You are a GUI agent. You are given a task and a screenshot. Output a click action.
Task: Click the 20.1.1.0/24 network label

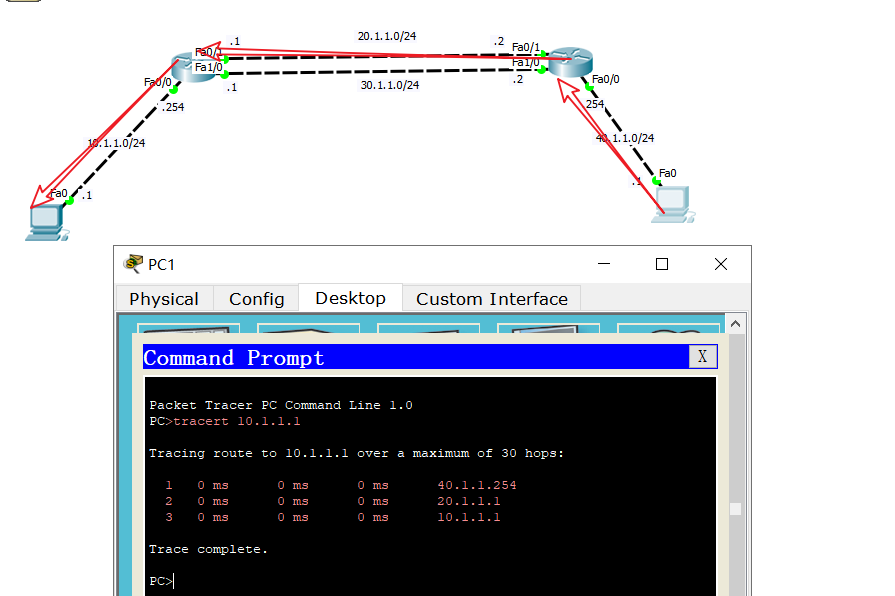pyautogui.click(x=387, y=36)
